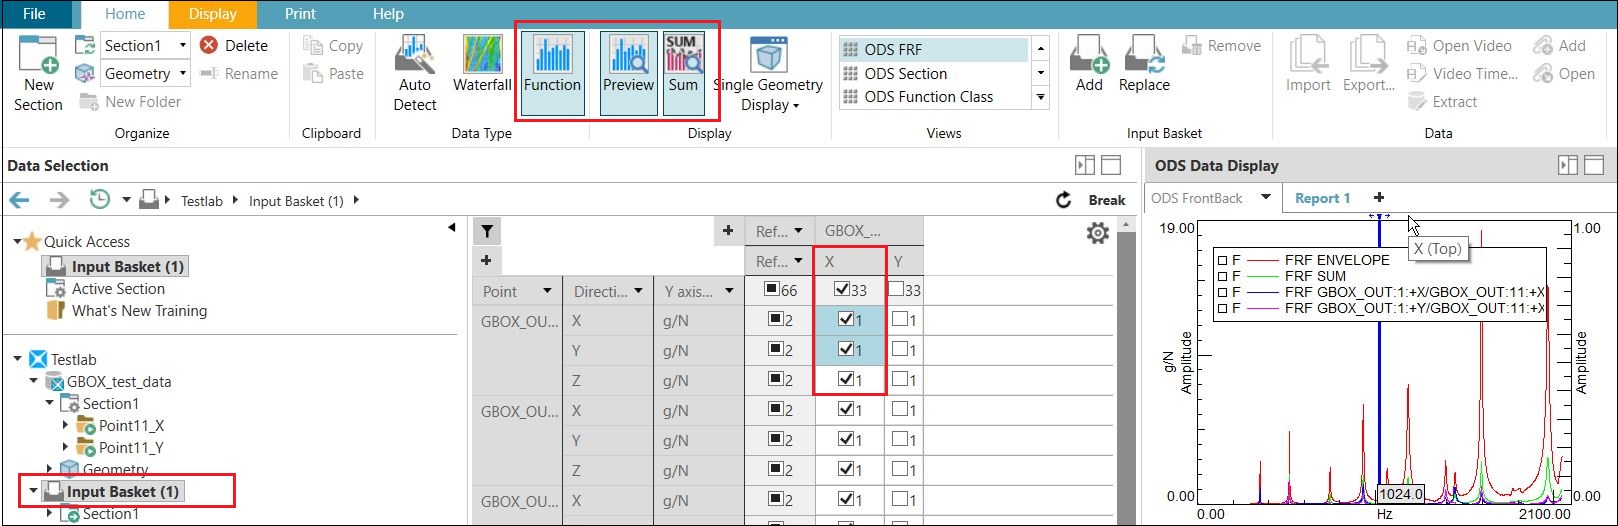This screenshot has height=526, width=1618.
Task: Select the Auto Detect data type
Action: 415,73
